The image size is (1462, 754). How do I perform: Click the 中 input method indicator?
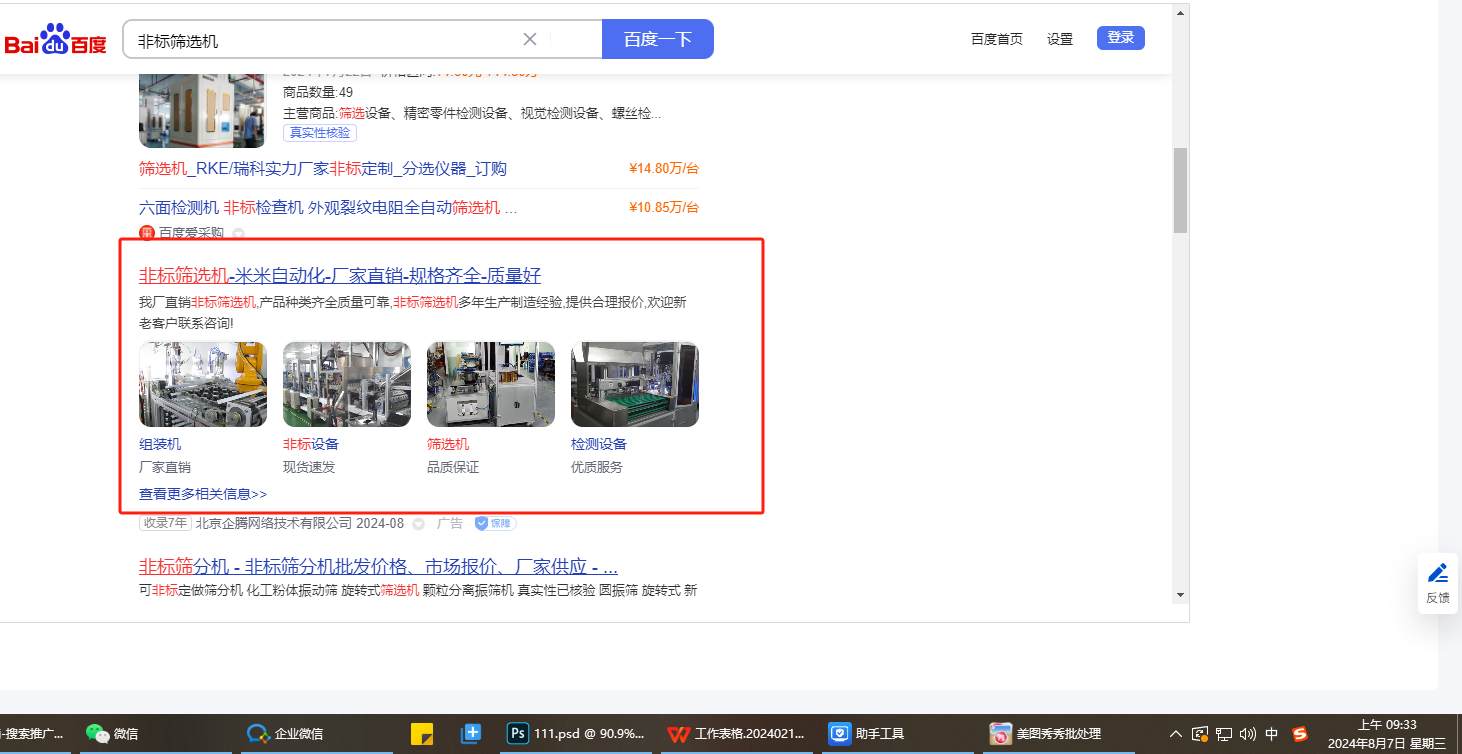[1272, 733]
